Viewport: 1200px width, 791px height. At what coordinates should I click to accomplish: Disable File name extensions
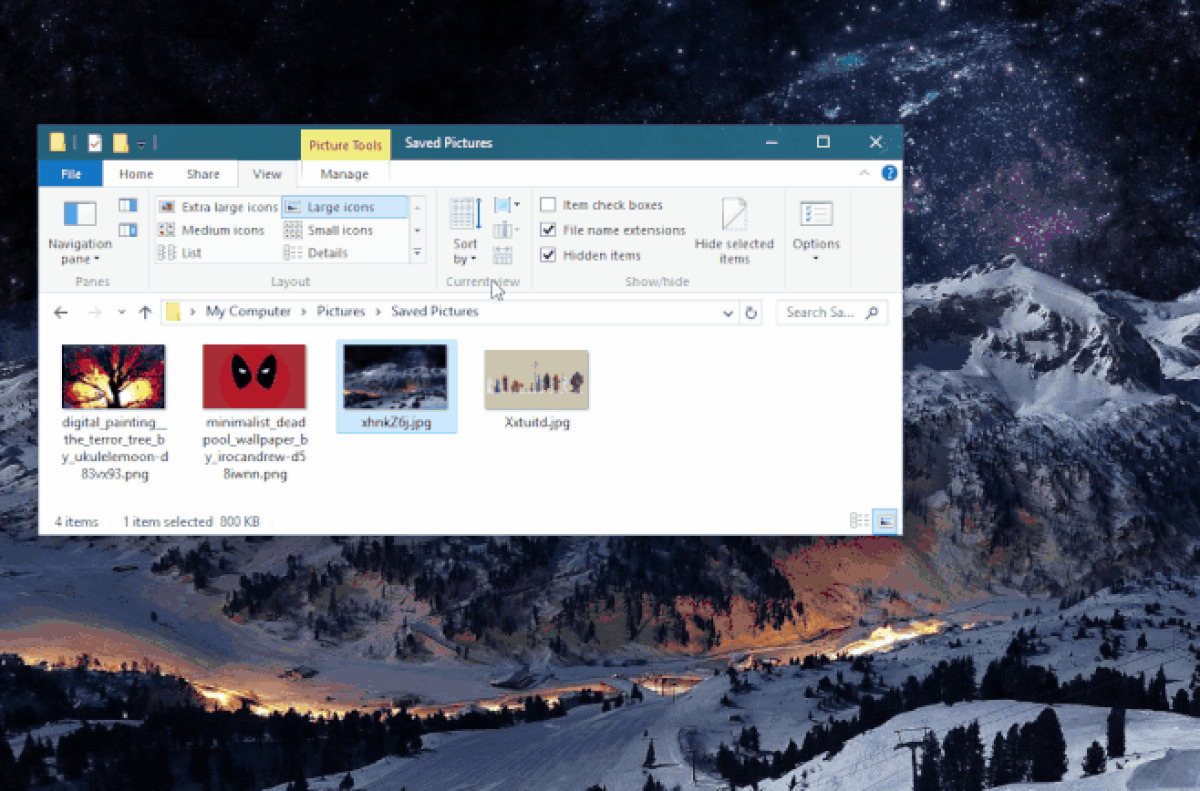click(548, 229)
